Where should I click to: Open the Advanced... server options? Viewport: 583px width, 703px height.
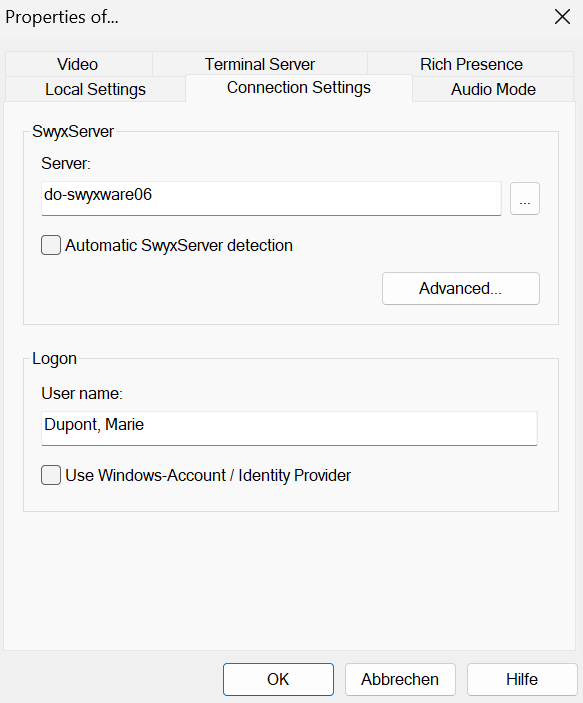pos(461,288)
